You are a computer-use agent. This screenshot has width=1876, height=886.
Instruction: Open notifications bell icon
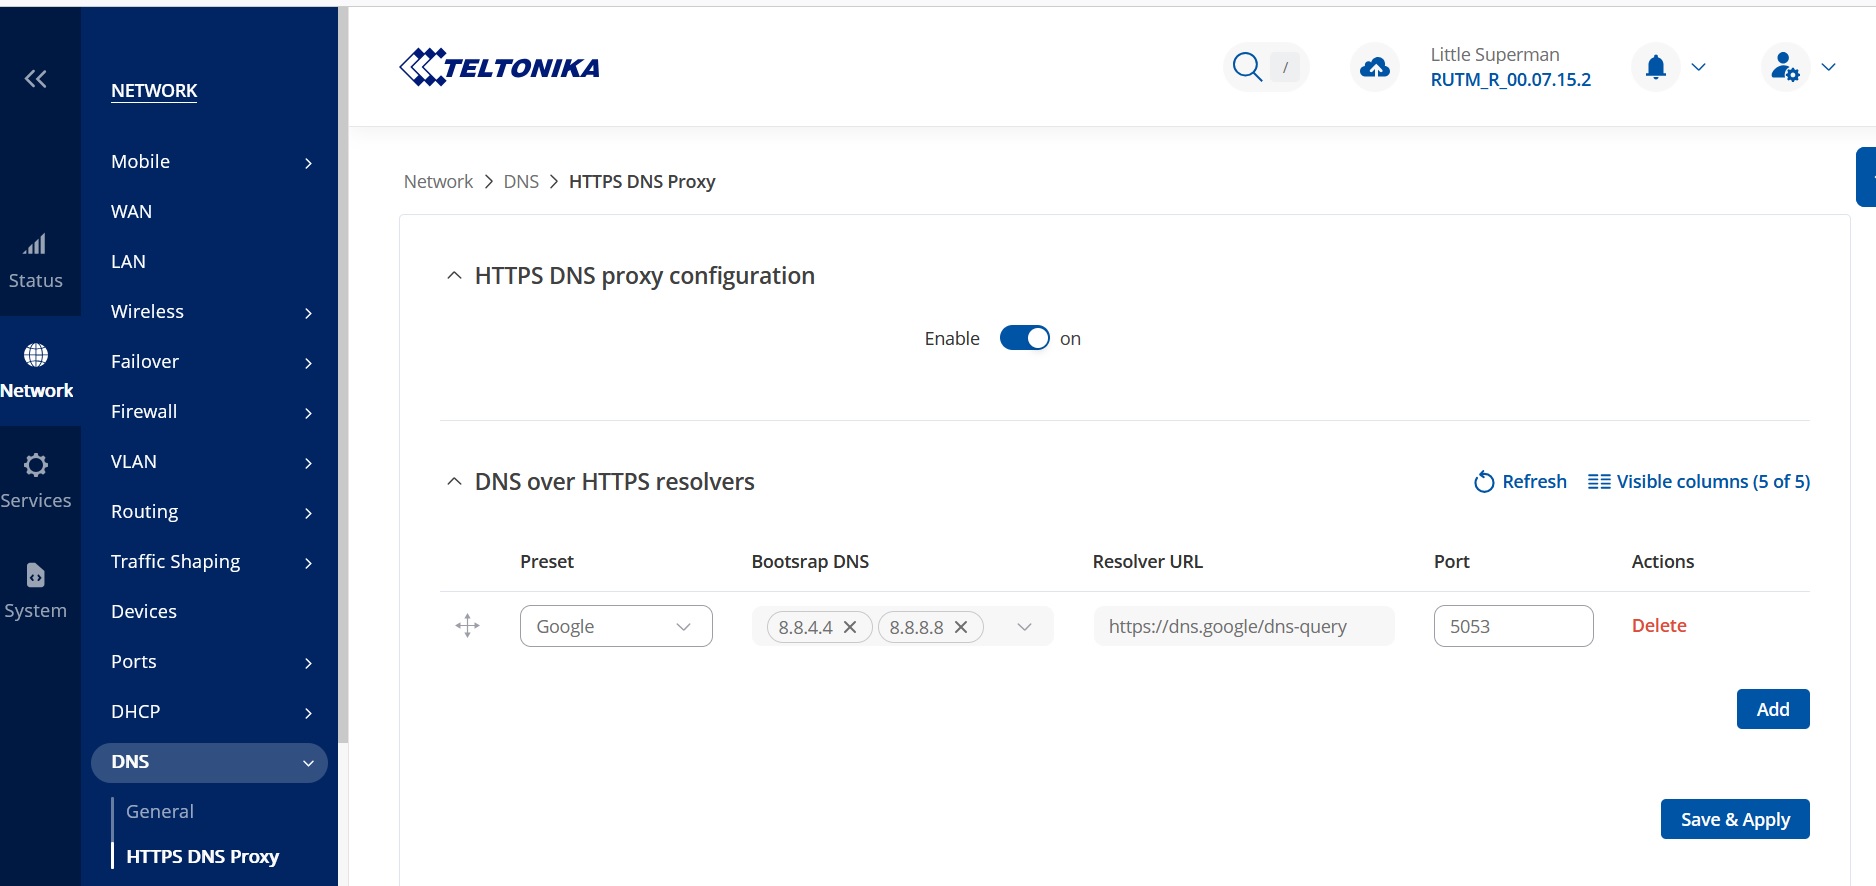1656,67
